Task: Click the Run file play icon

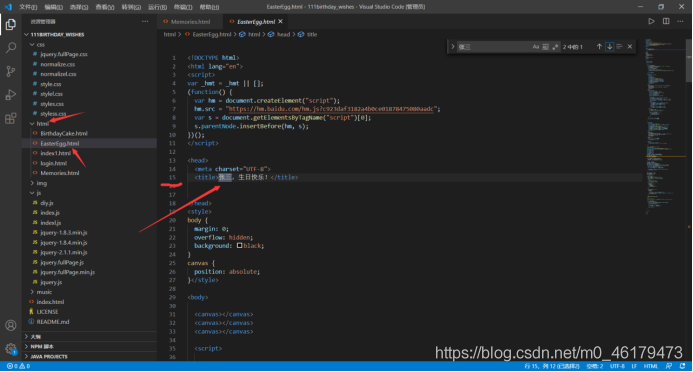Action: click(651, 21)
